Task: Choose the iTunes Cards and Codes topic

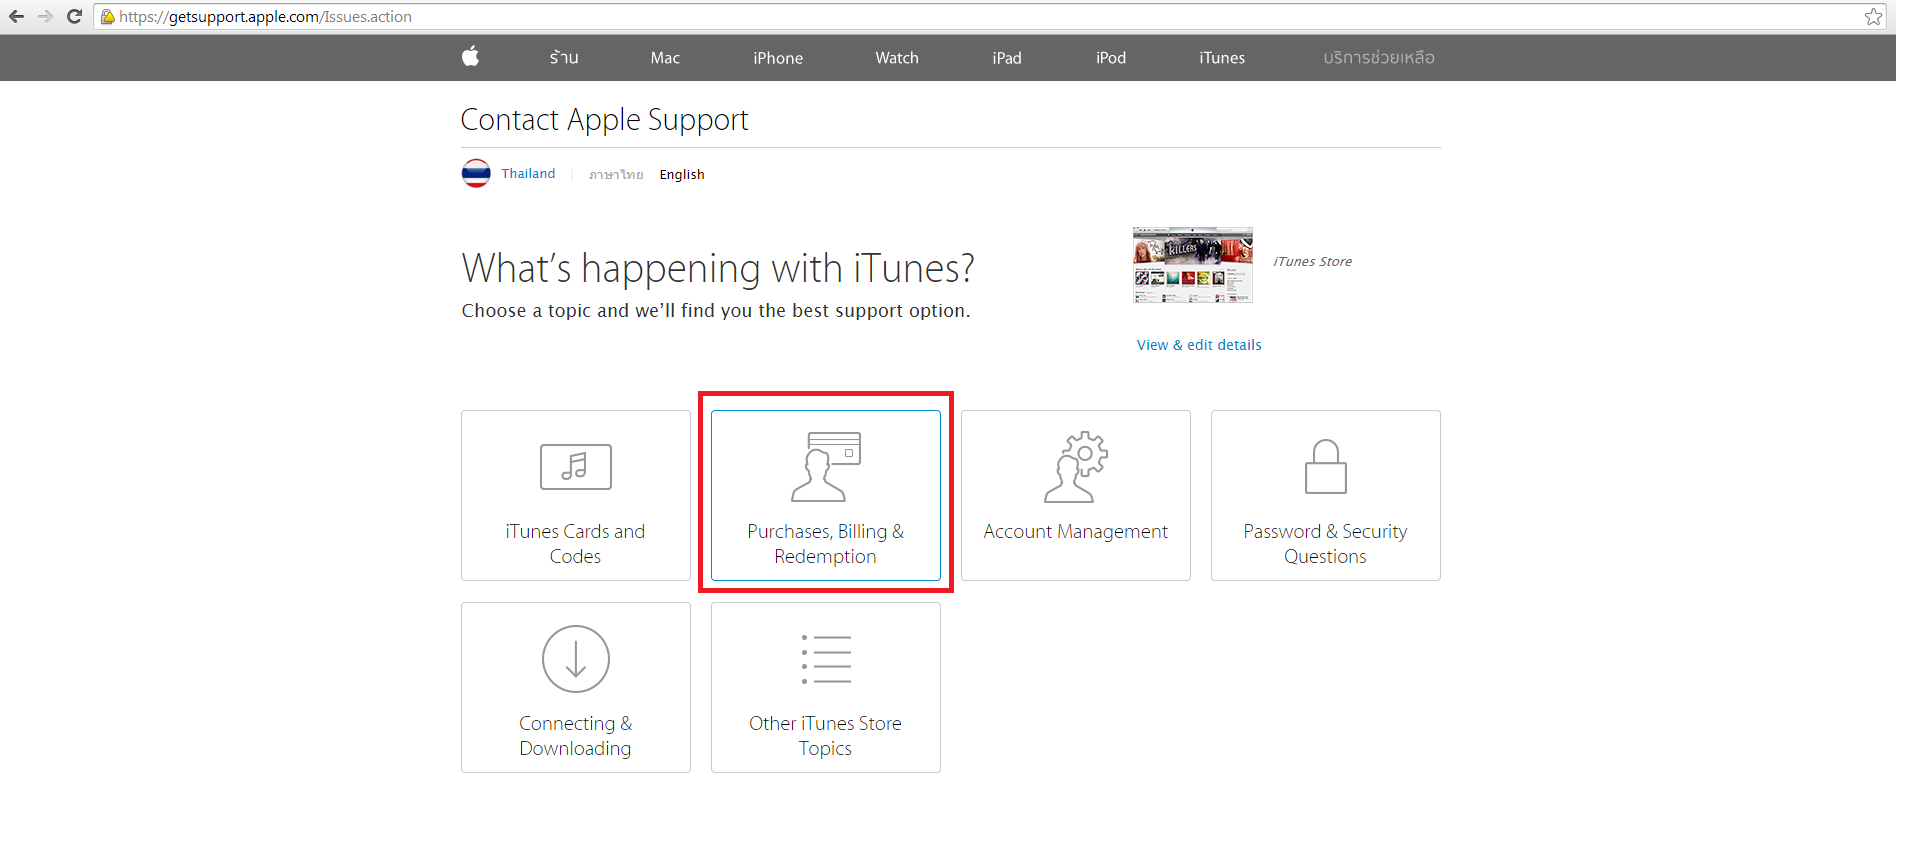Action: pos(576,495)
